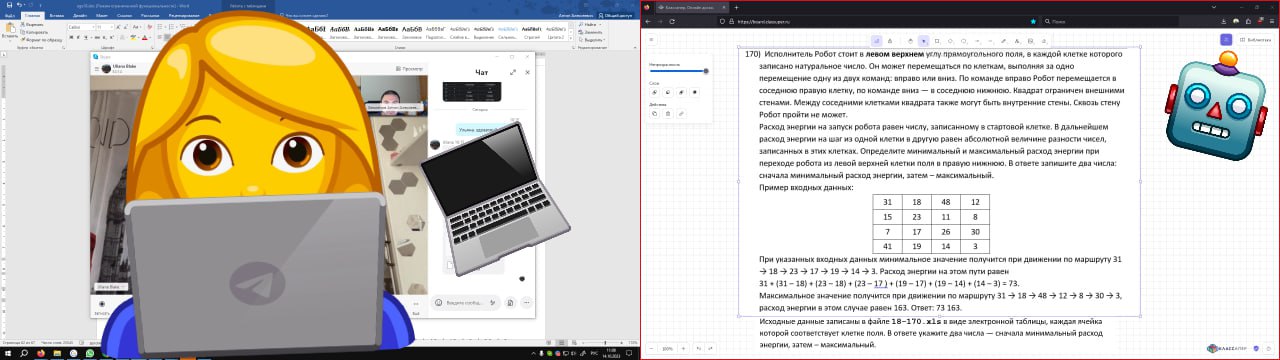Select the Классрум browser tab
This screenshot has height=360, width=1280.
coord(693,7)
